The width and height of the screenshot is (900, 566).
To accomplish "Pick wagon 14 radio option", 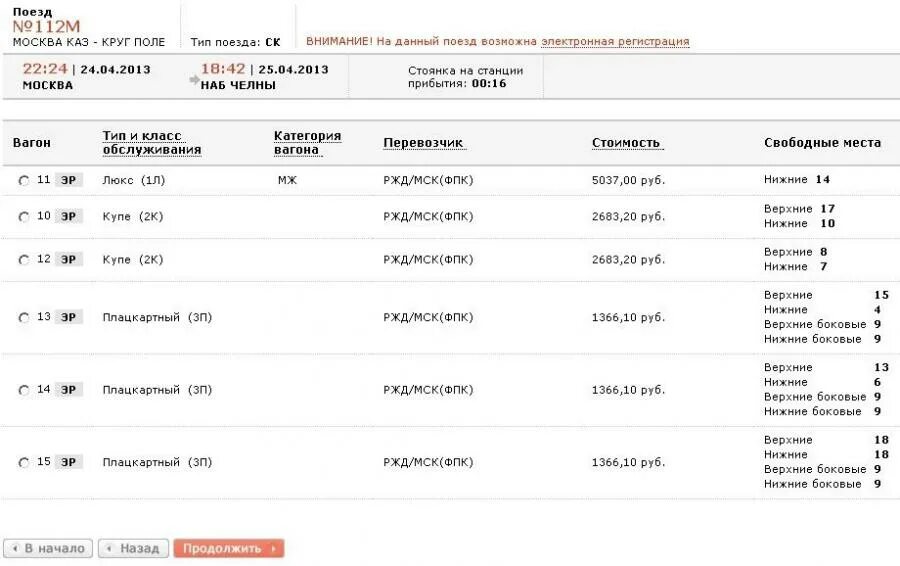I will [24, 391].
